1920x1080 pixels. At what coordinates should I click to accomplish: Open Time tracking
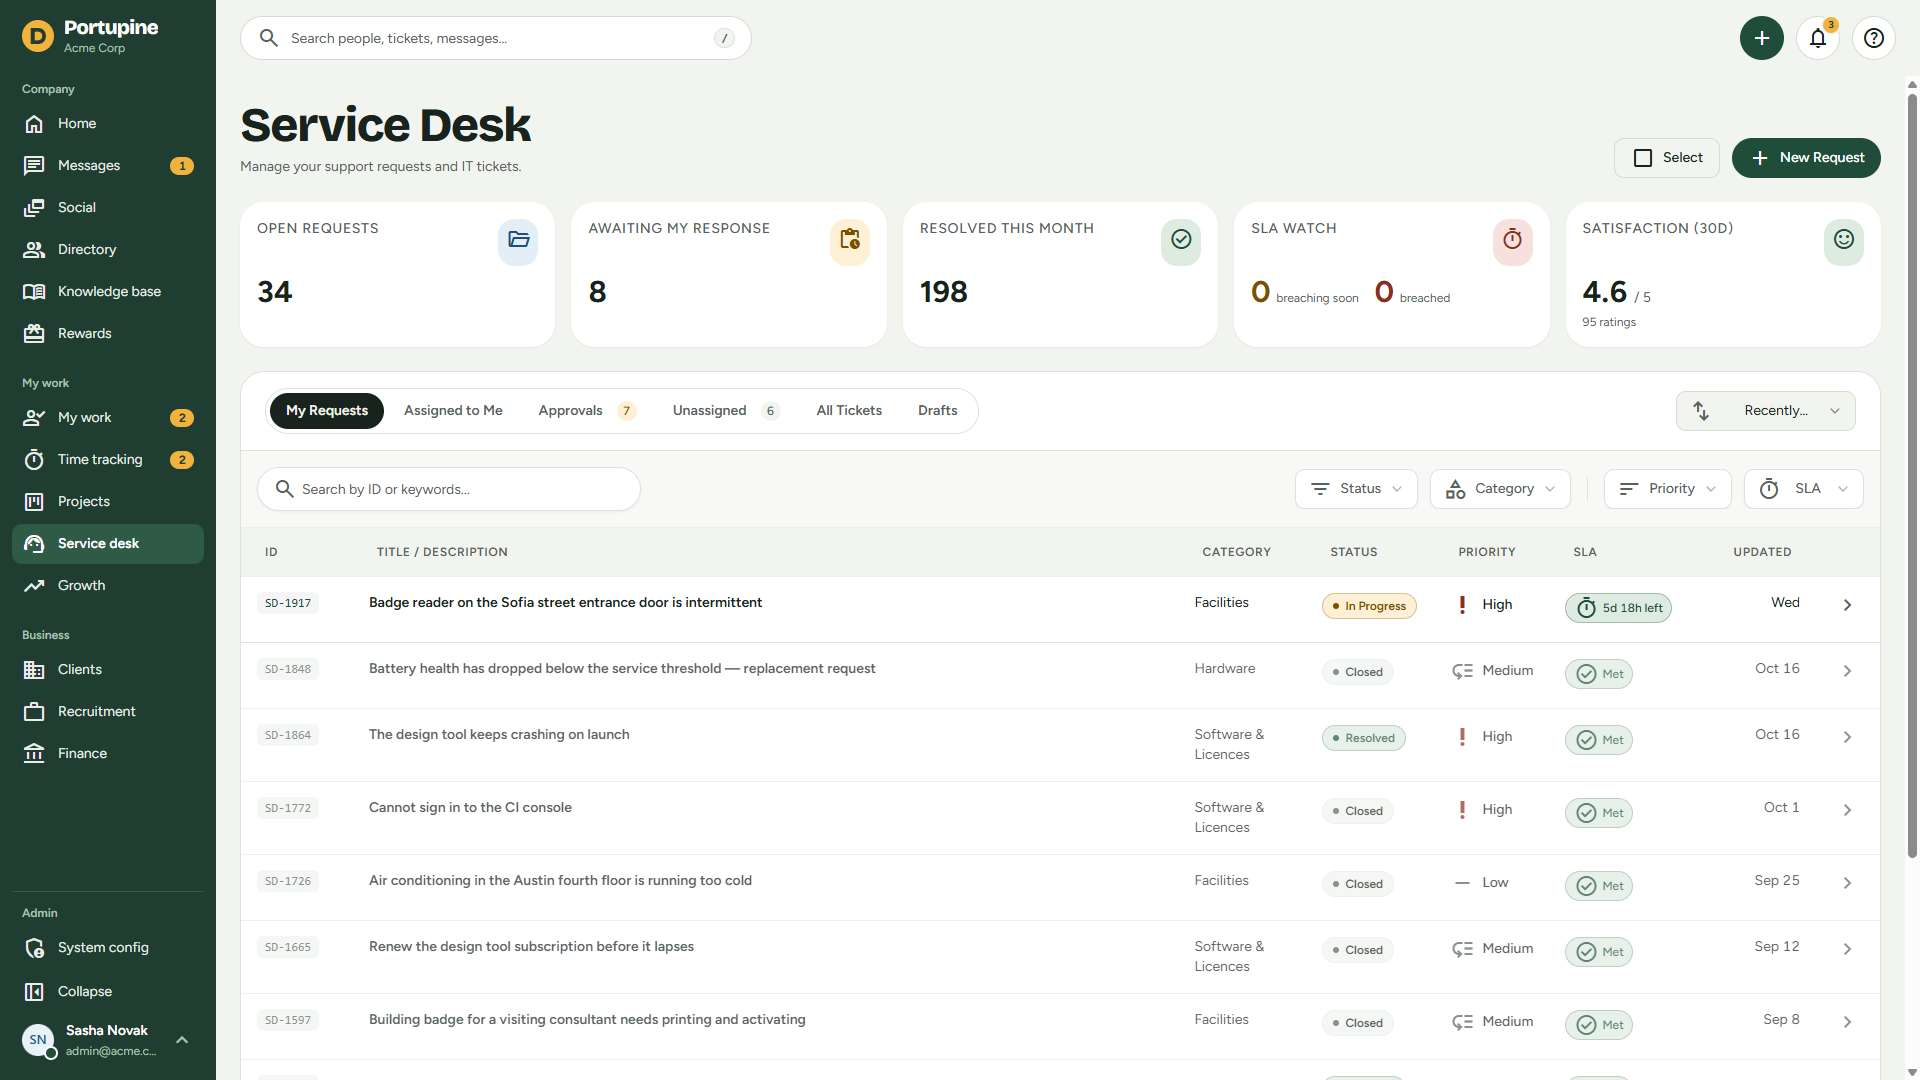pyautogui.click(x=108, y=460)
